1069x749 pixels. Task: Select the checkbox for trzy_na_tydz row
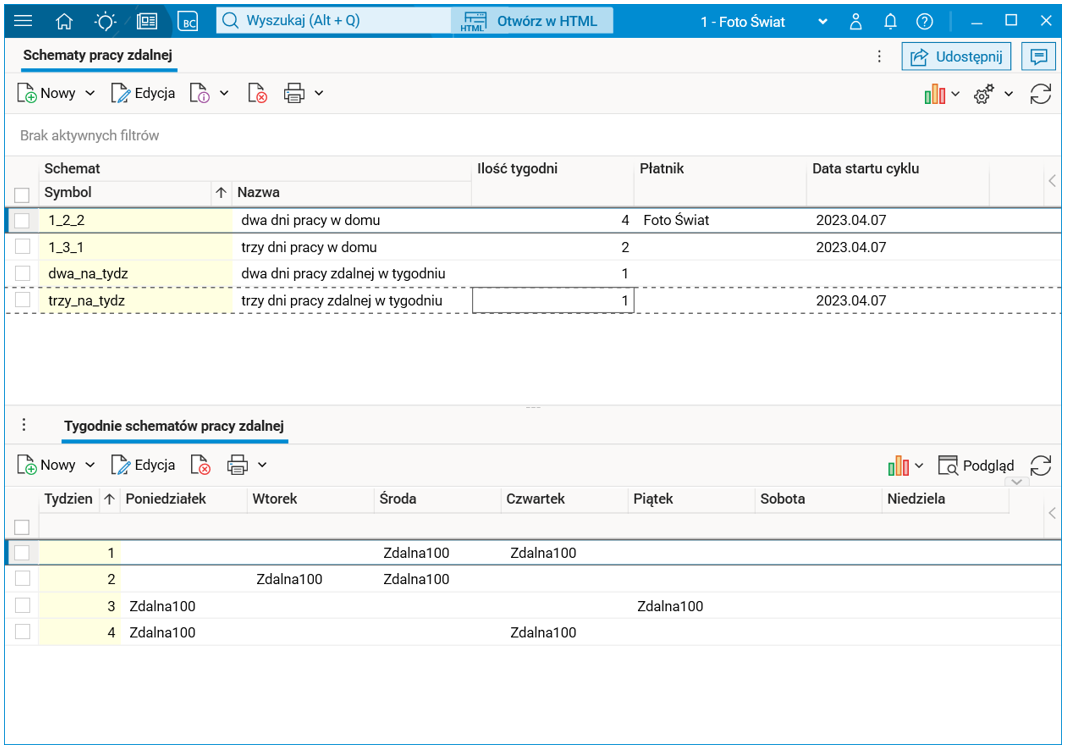pyautogui.click(x=22, y=300)
